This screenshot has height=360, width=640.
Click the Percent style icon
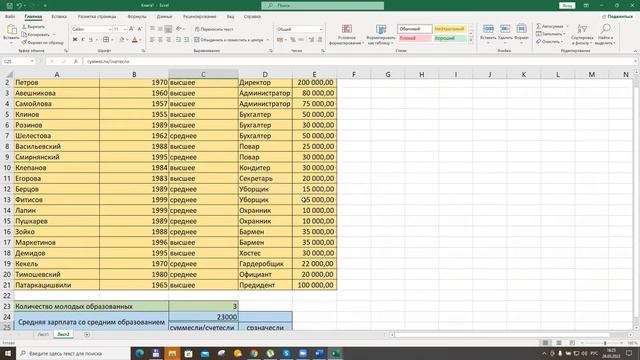(x=293, y=40)
